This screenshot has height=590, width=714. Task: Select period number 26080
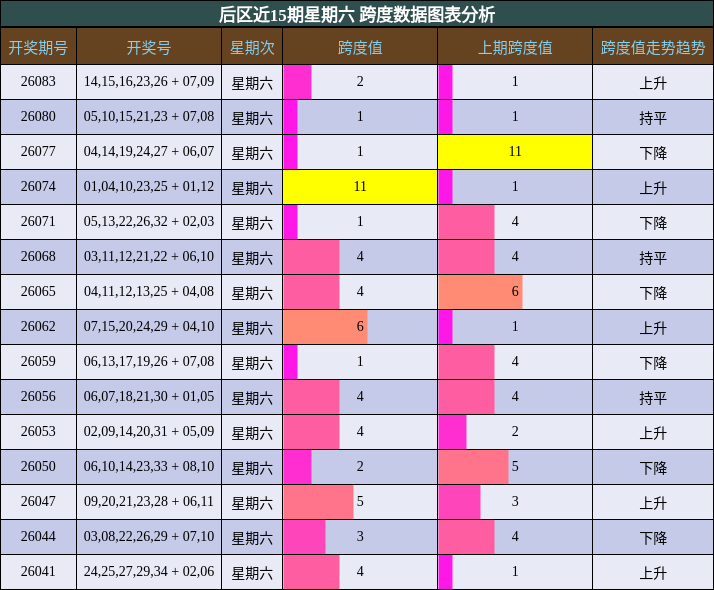coord(38,117)
